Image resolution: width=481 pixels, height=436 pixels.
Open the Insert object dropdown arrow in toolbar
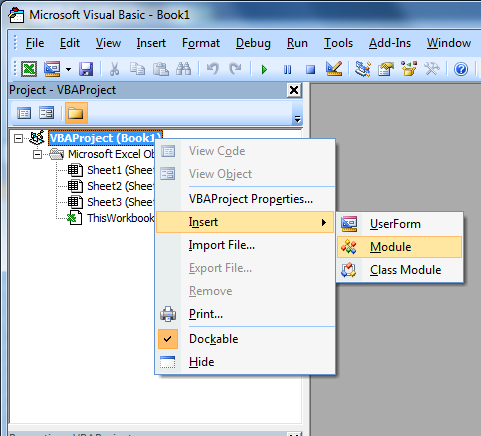click(68, 70)
